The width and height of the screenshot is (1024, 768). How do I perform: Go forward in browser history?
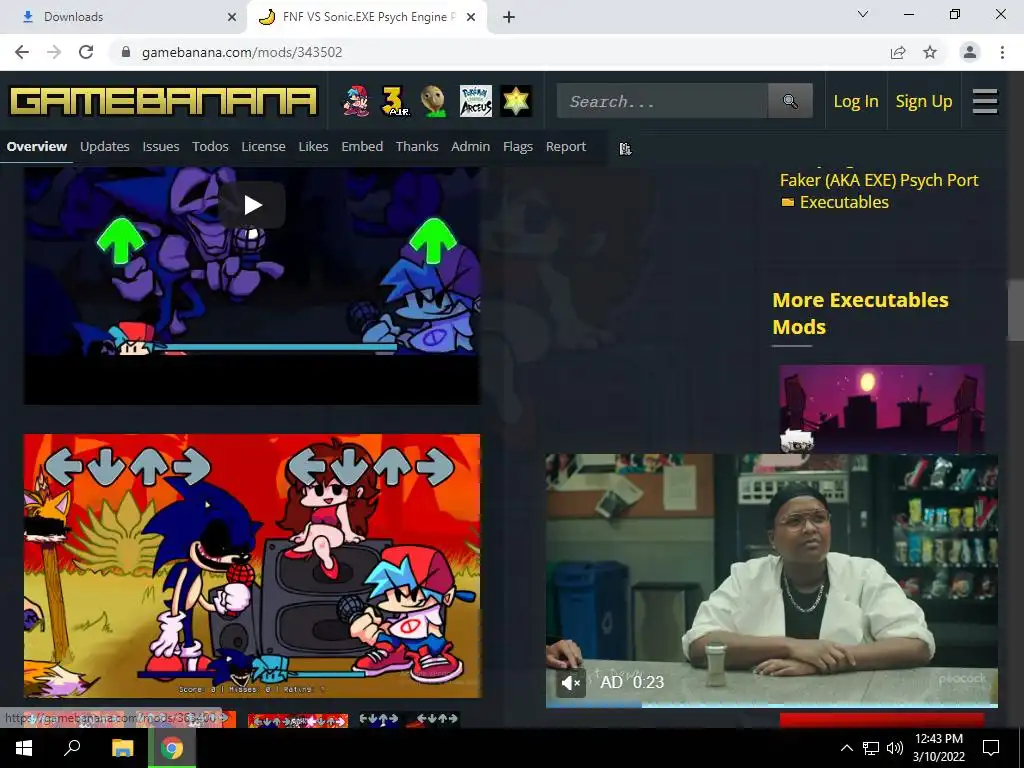coord(54,52)
